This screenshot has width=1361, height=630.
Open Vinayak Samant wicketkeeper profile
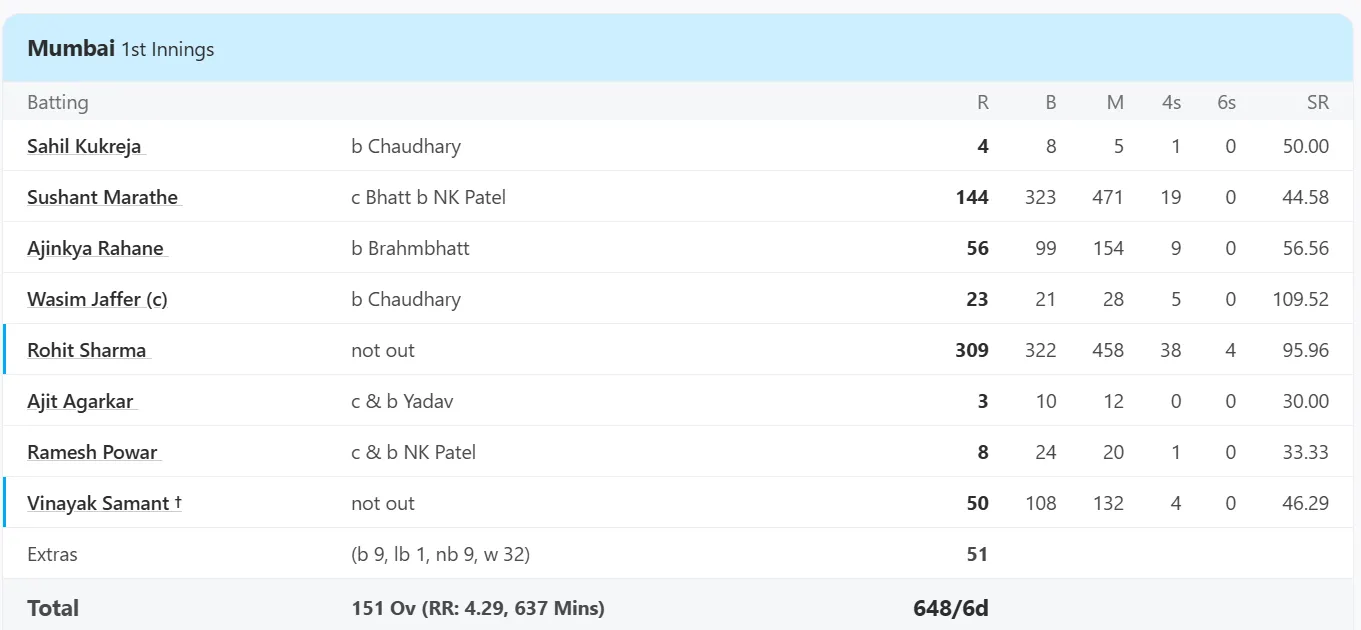(x=104, y=503)
